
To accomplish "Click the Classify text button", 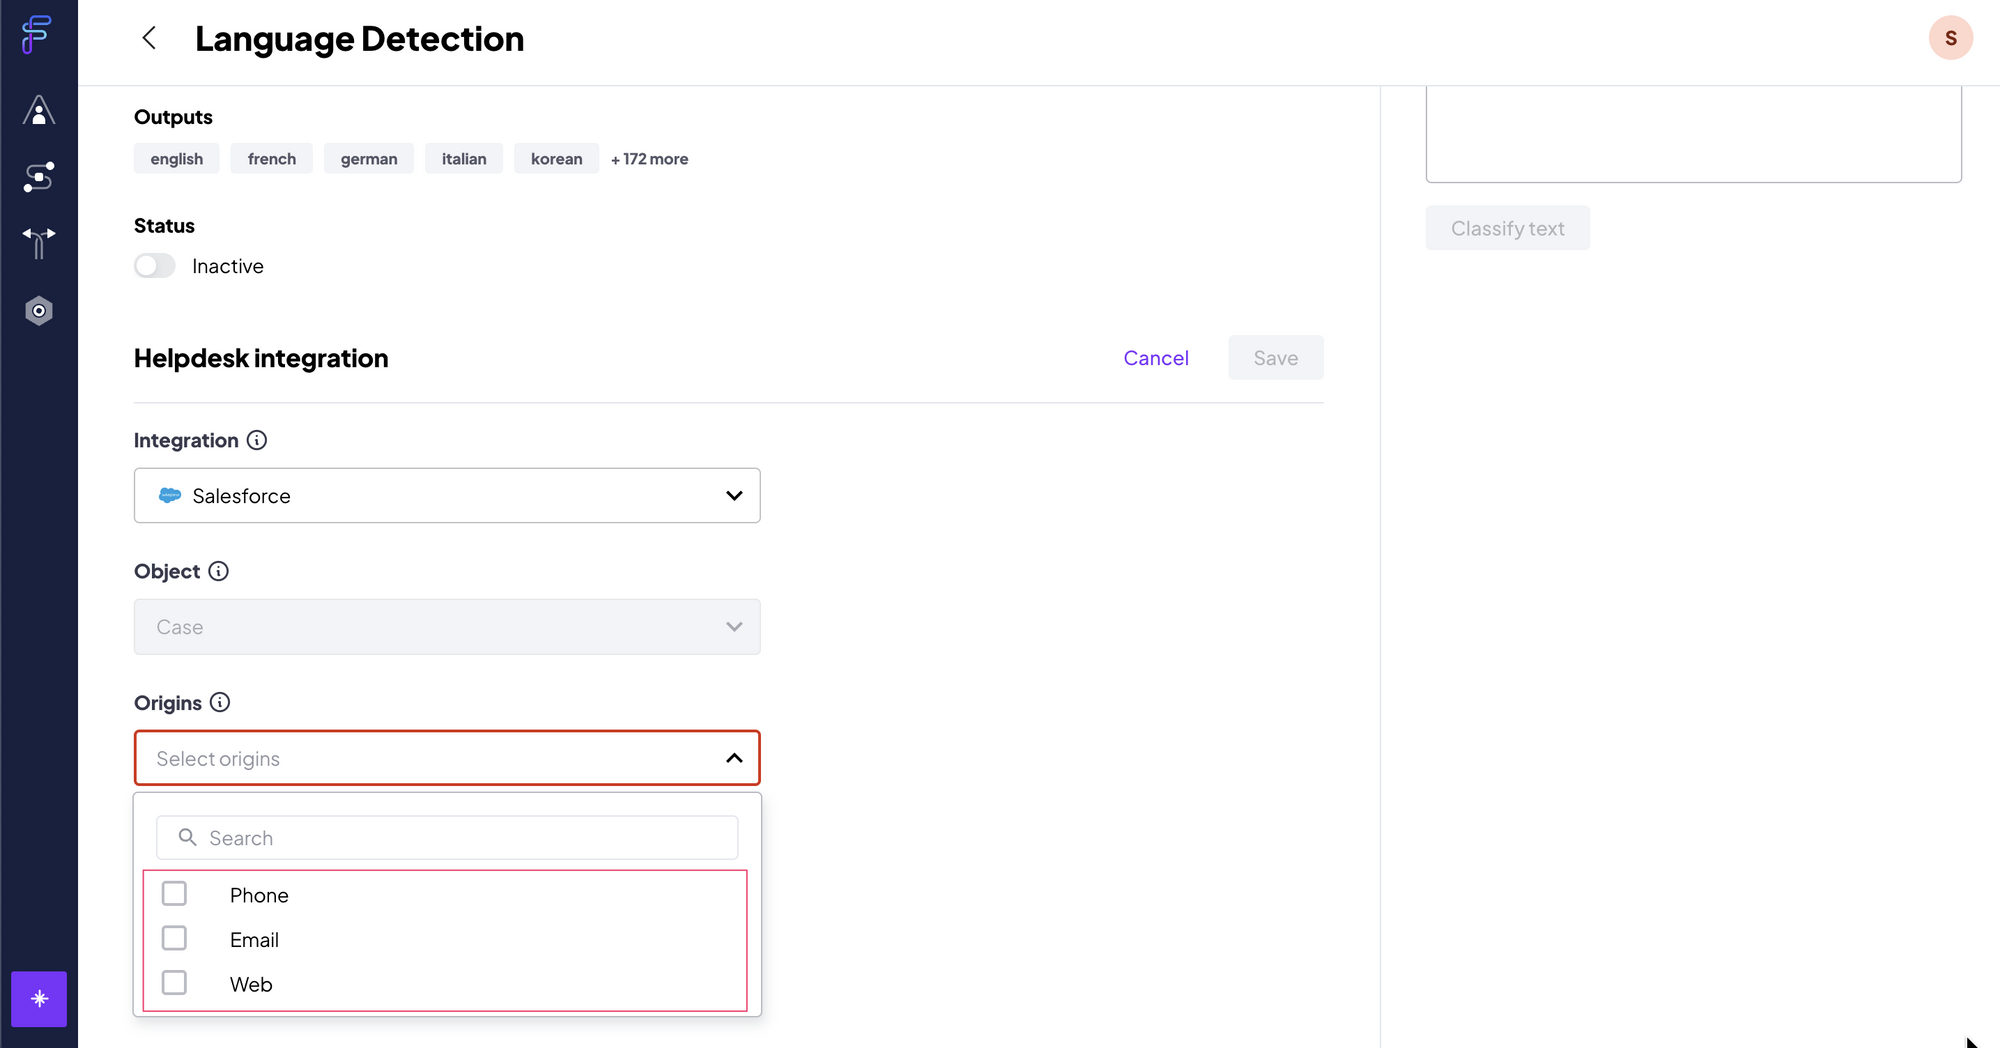I will (1508, 228).
